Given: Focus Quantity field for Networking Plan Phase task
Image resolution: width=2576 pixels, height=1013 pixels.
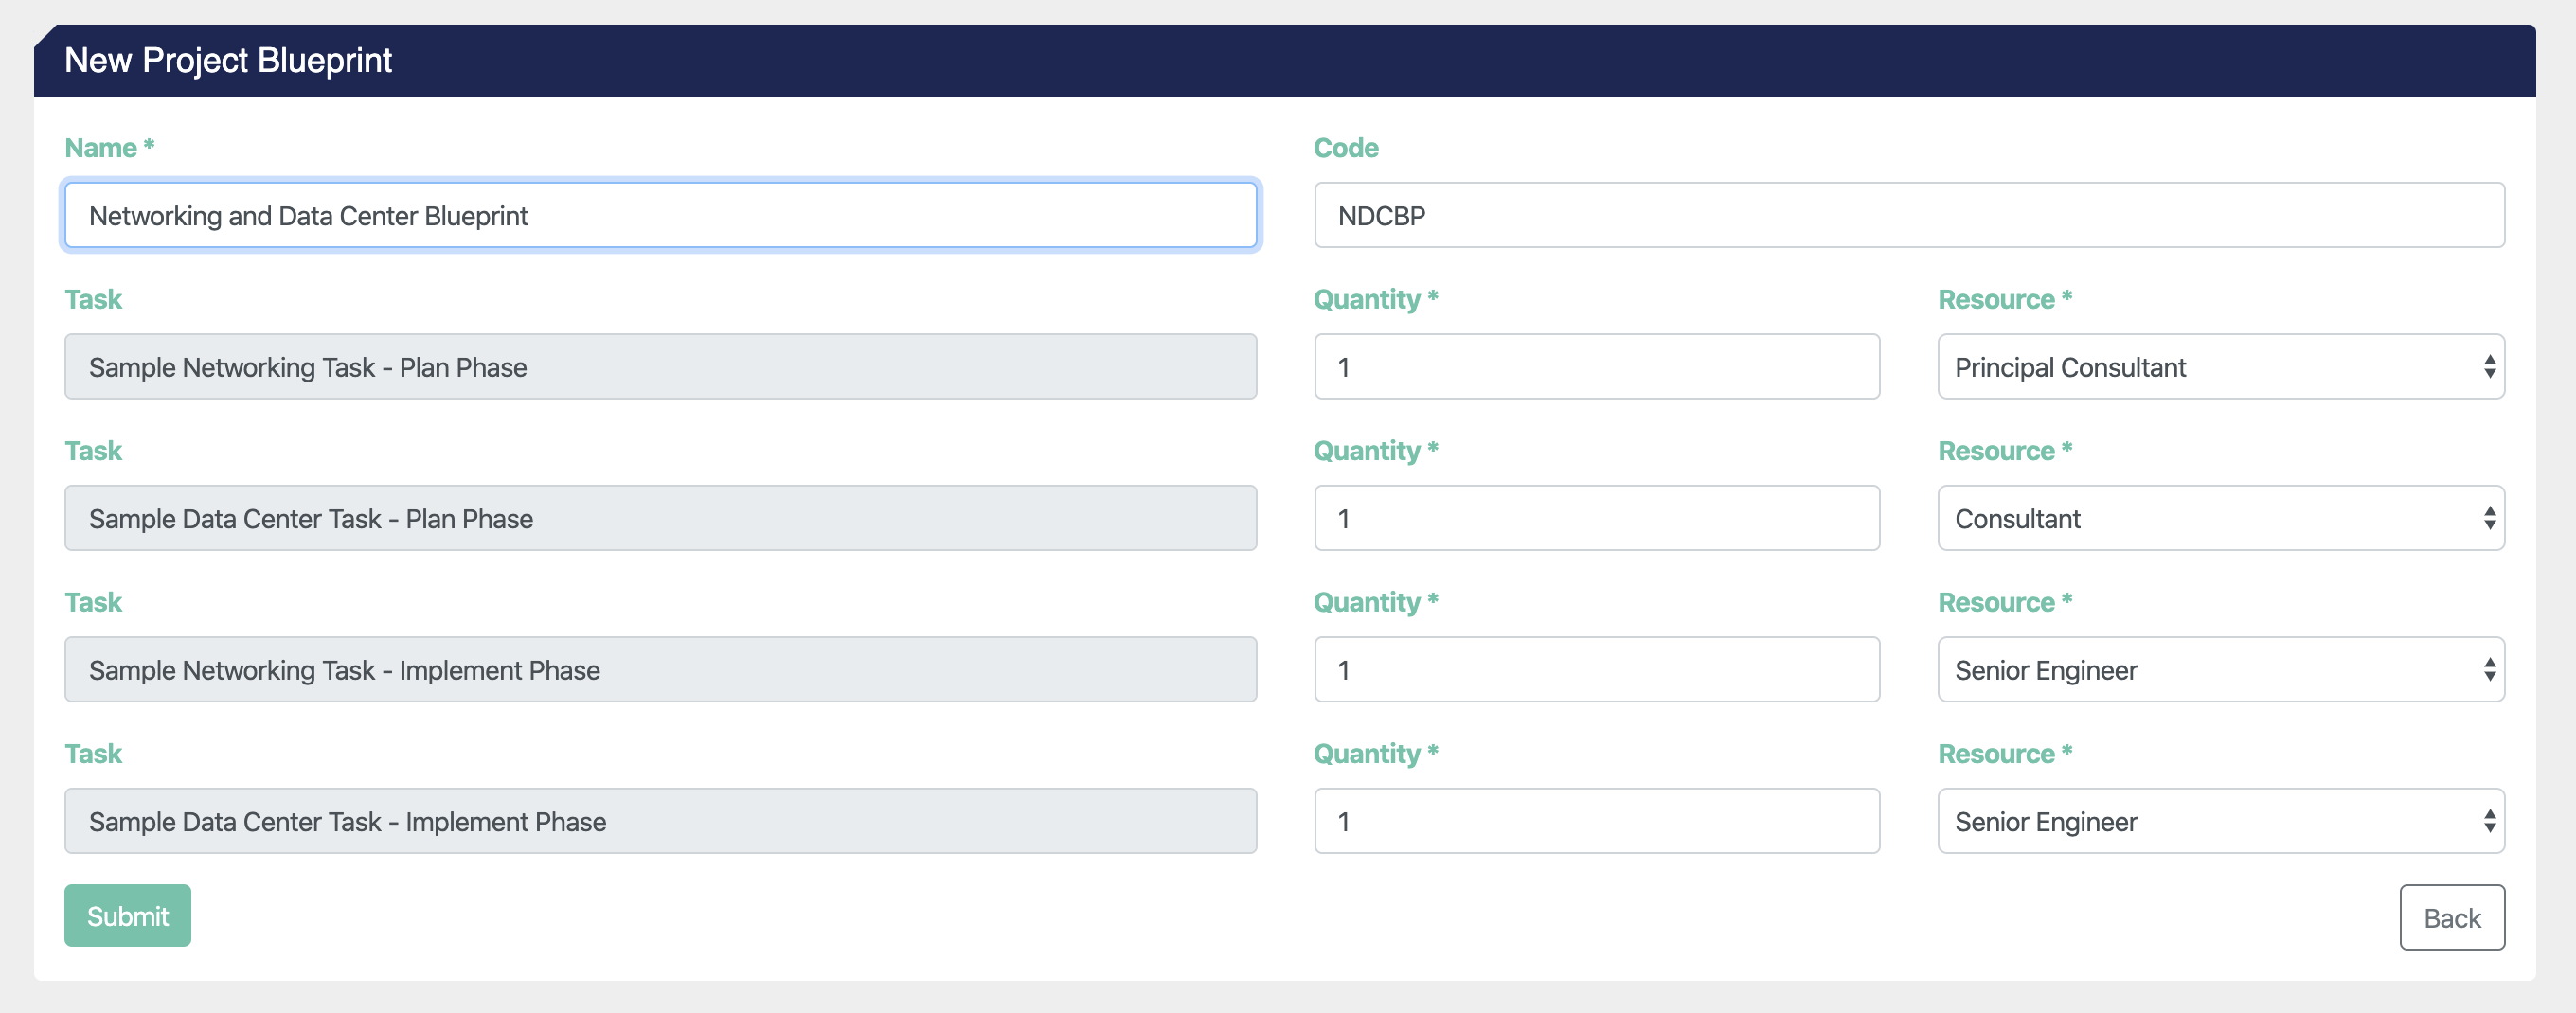Looking at the screenshot, I should click(1597, 367).
